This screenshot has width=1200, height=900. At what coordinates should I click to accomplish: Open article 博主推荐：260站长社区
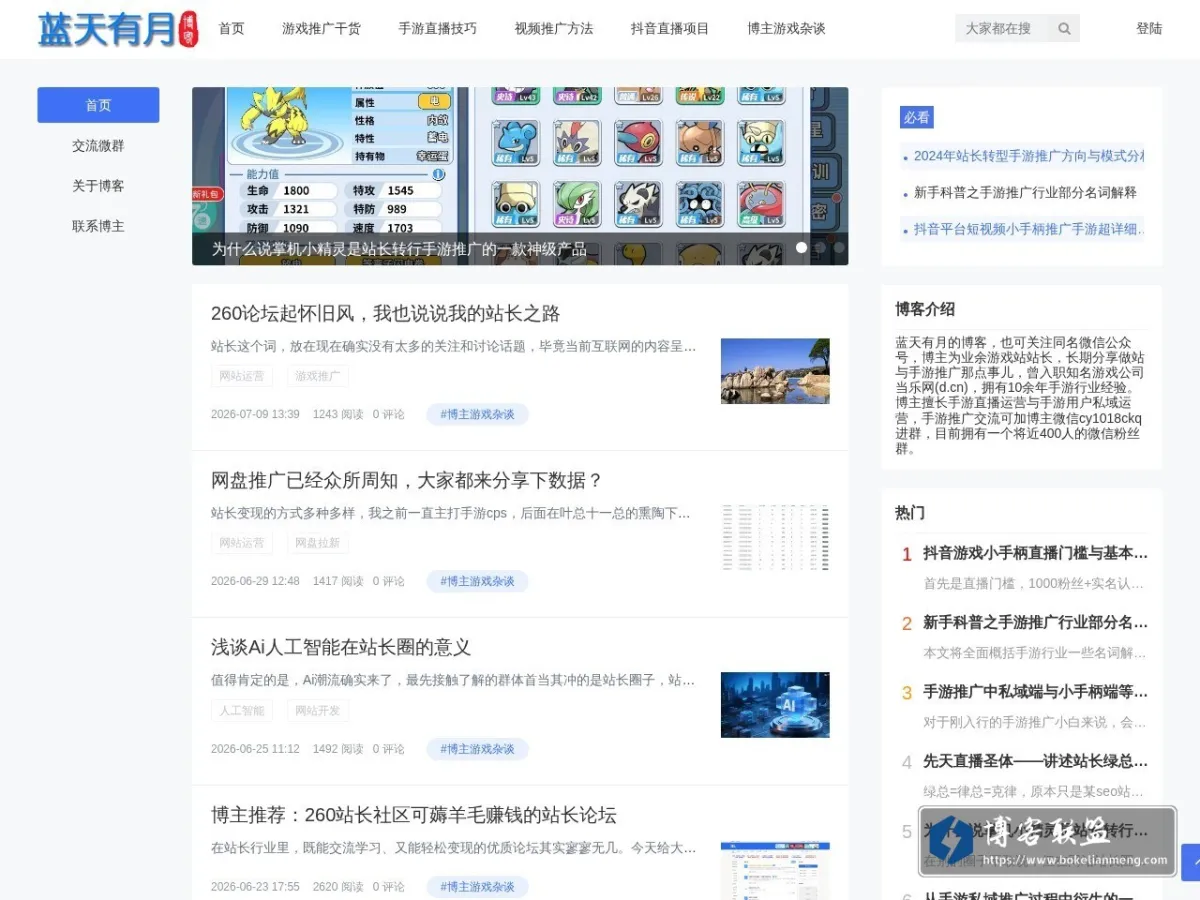[413, 815]
